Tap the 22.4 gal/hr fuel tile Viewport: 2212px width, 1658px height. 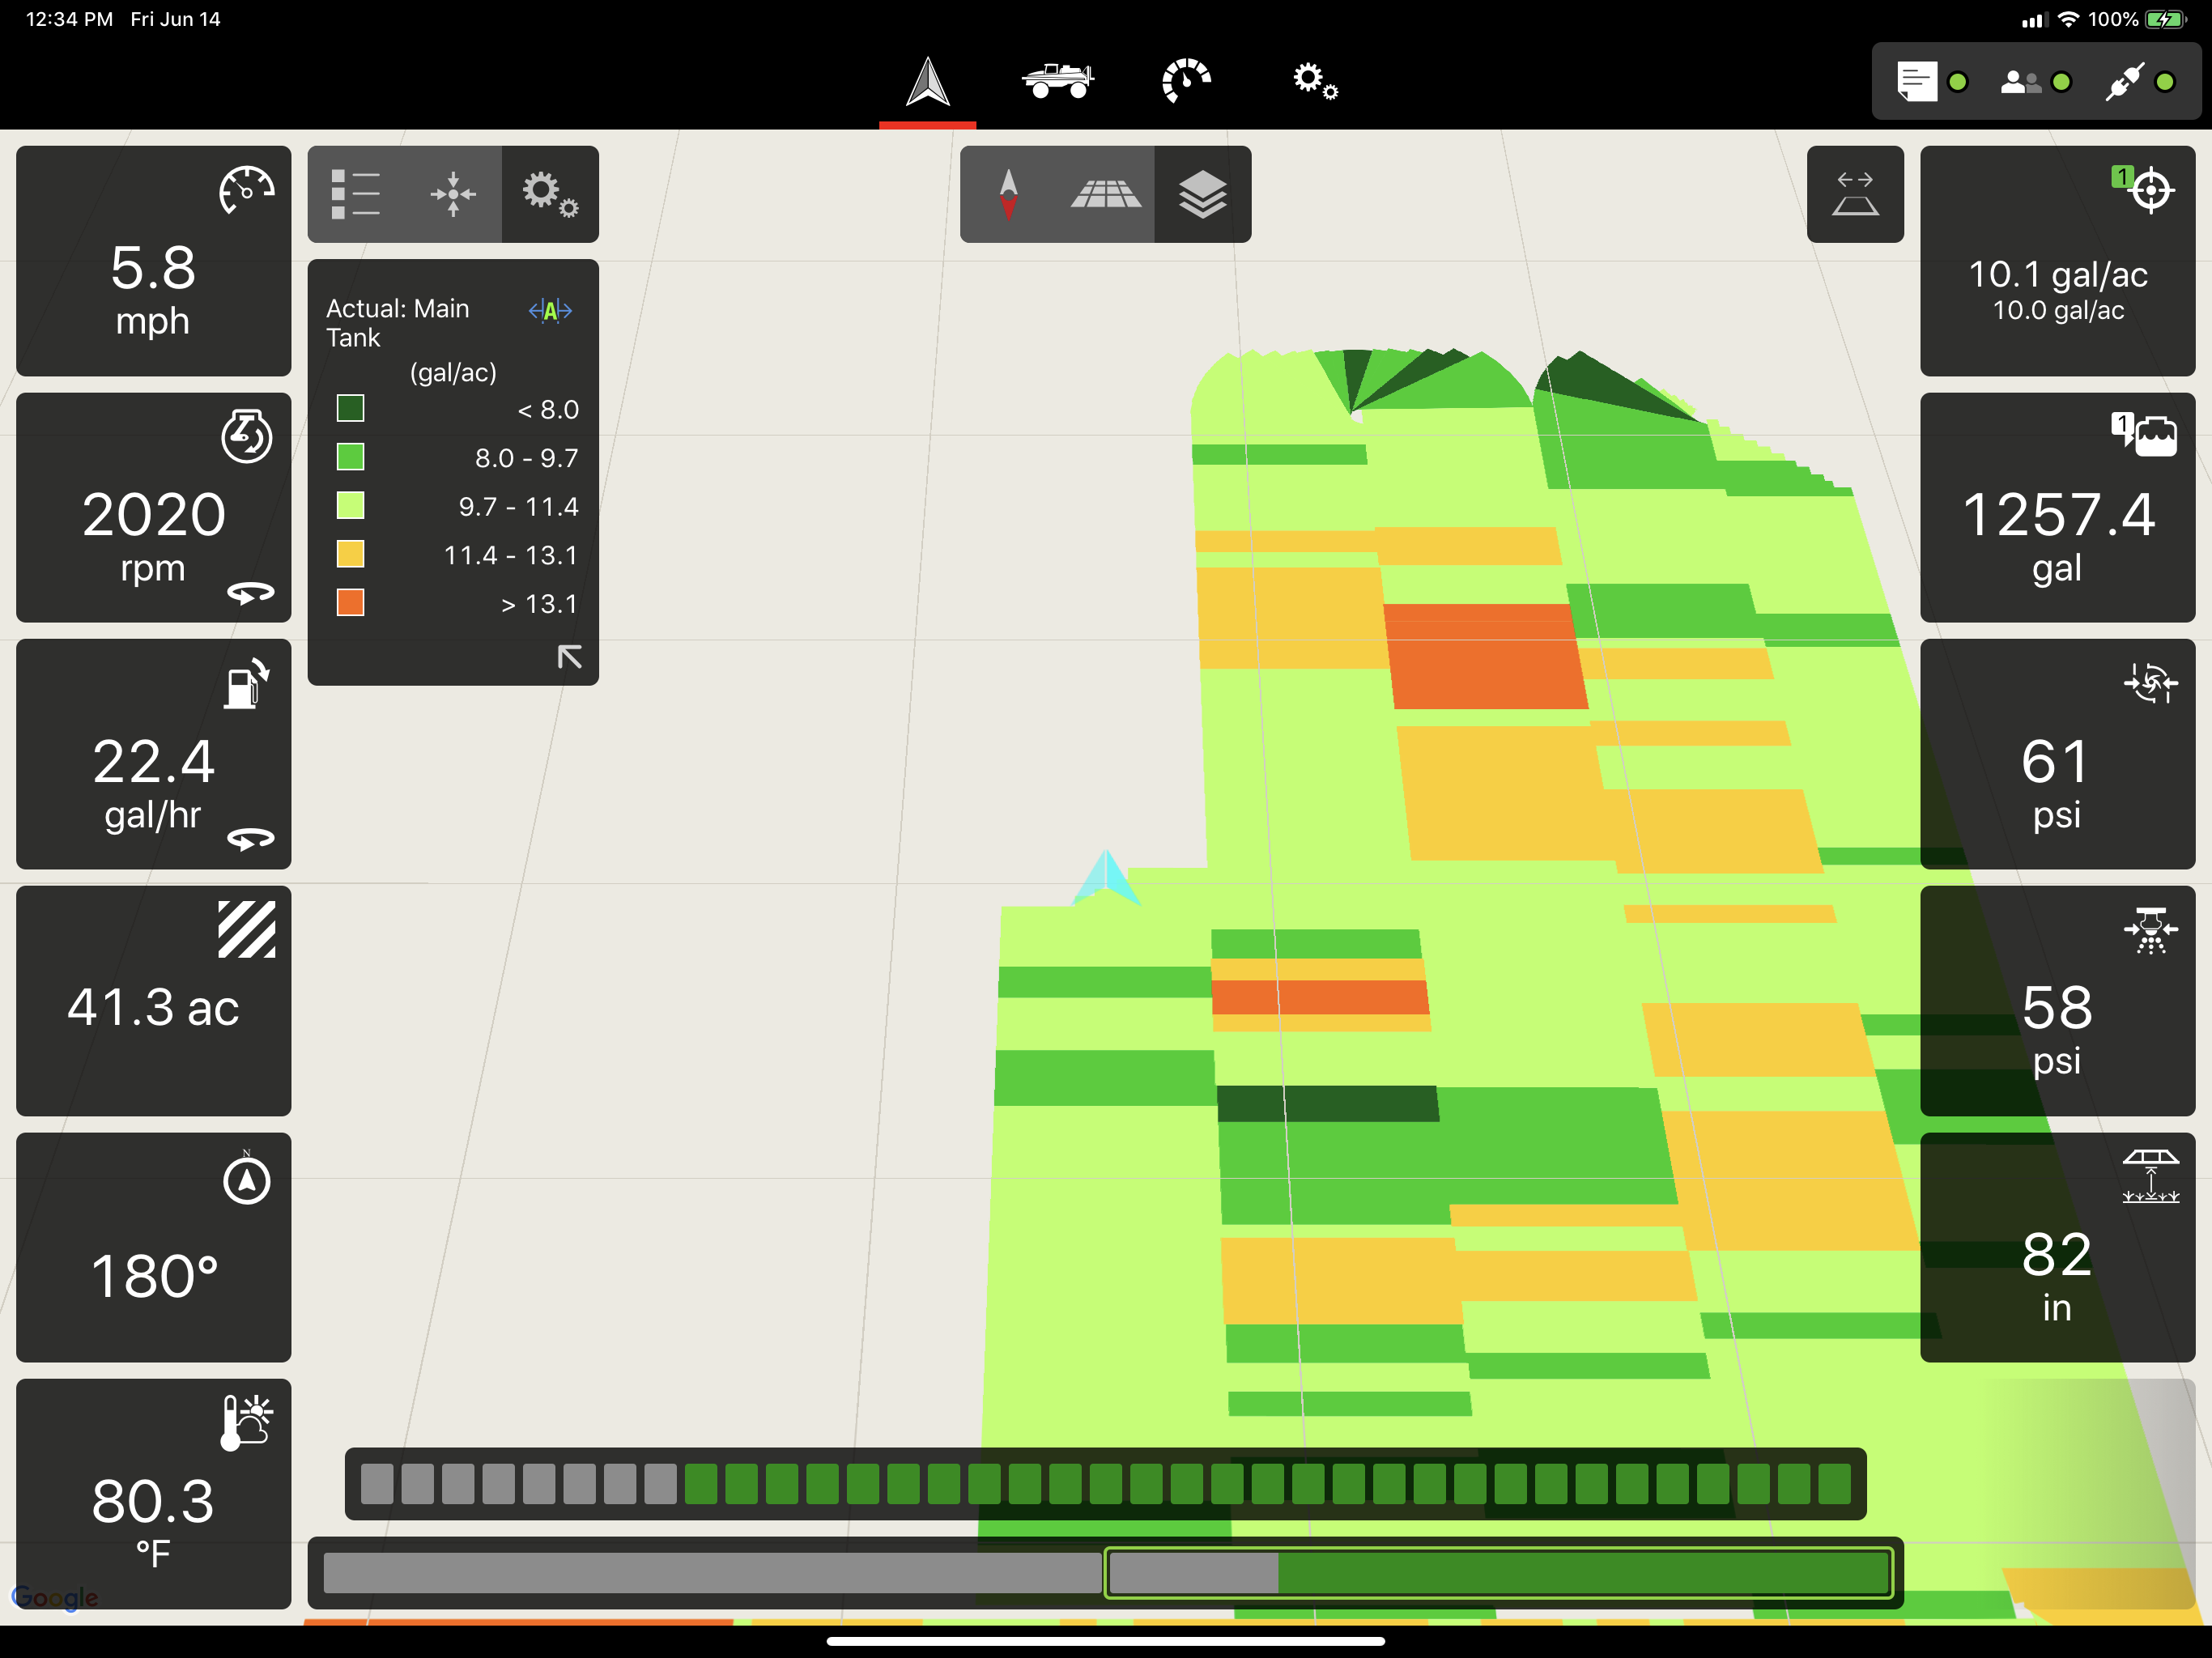click(x=154, y=754)
